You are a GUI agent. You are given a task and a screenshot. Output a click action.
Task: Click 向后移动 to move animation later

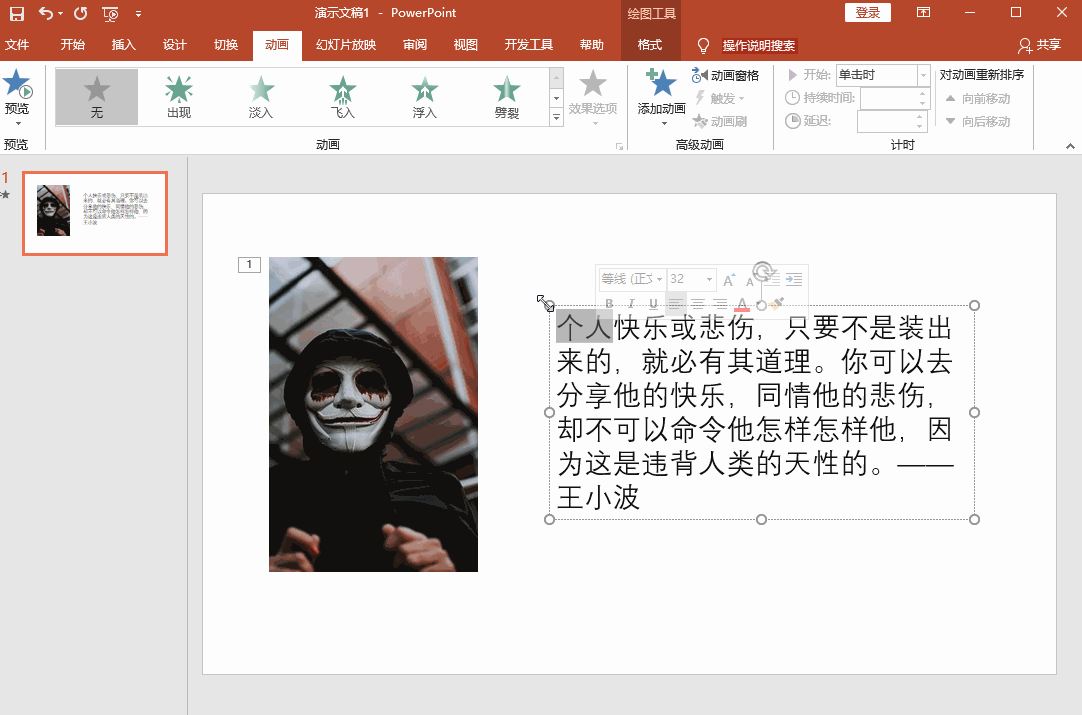tap(978, 121)
